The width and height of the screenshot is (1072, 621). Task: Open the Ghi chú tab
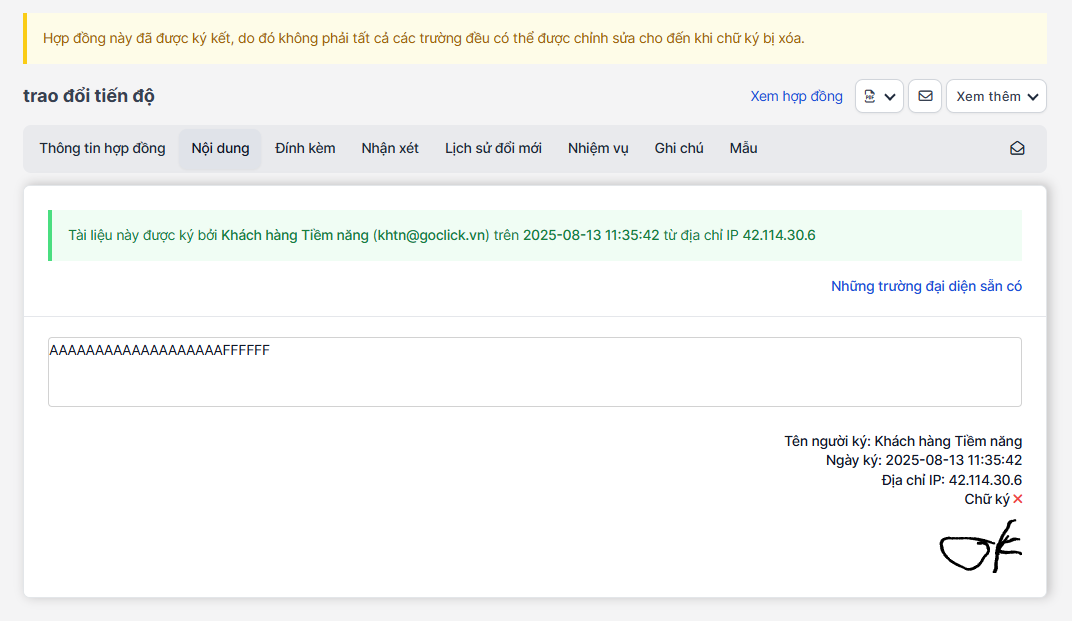[679, 148]
